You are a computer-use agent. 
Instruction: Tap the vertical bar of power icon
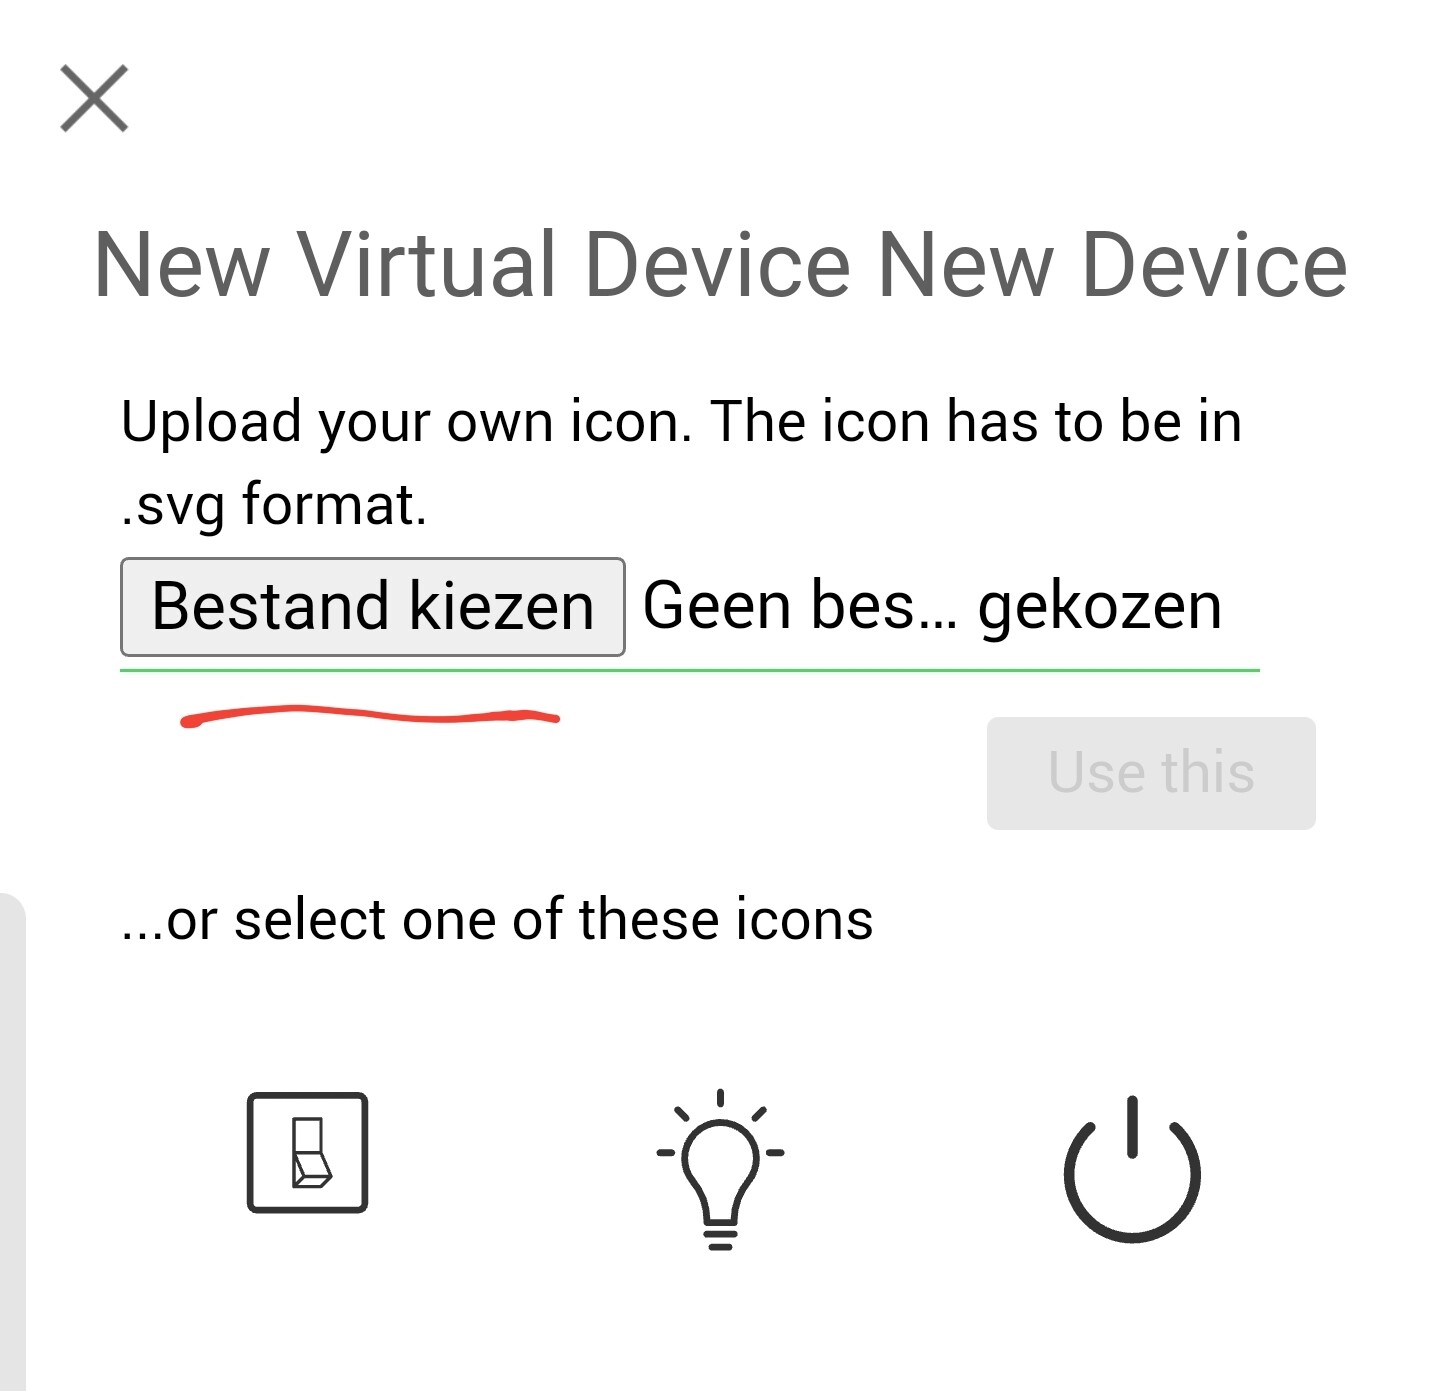tap(1132, 1127)
